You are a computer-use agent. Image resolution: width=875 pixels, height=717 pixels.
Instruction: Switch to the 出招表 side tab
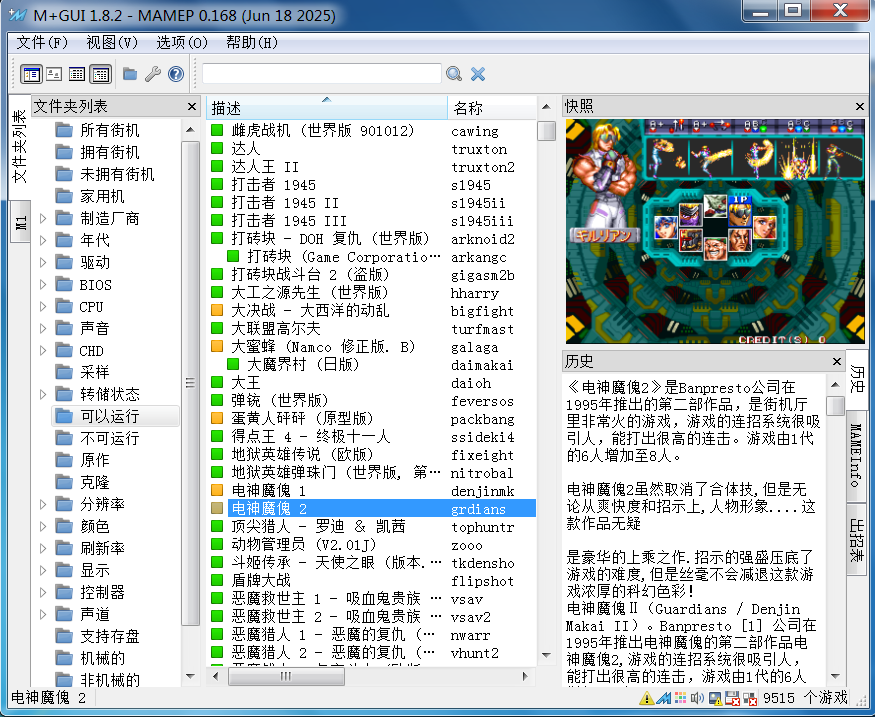pyautogui.click(x=856, y=540)
